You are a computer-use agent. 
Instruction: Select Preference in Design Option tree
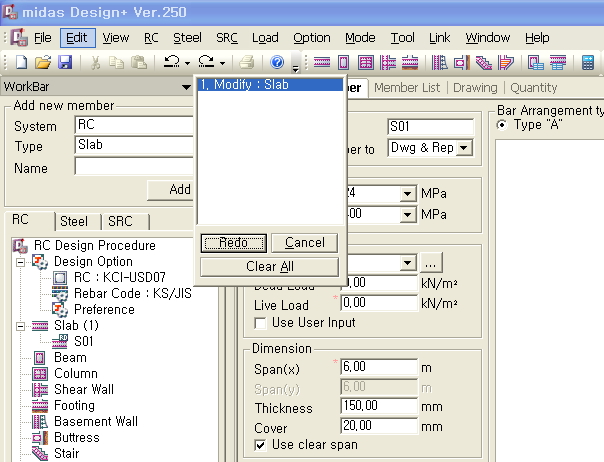point(104,310)
